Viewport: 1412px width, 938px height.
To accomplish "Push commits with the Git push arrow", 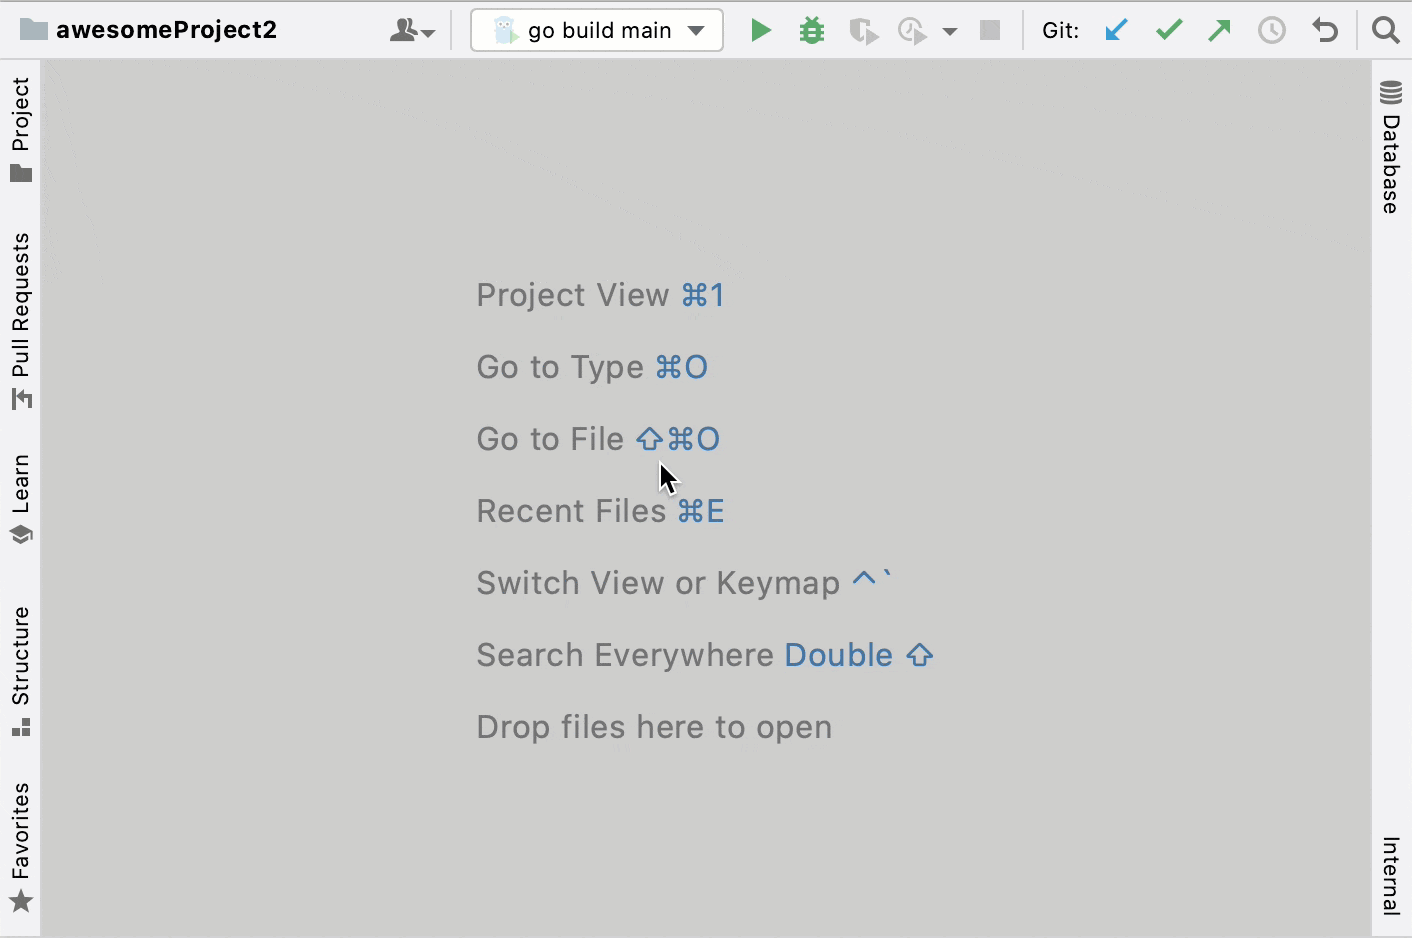I will 1220,30.
